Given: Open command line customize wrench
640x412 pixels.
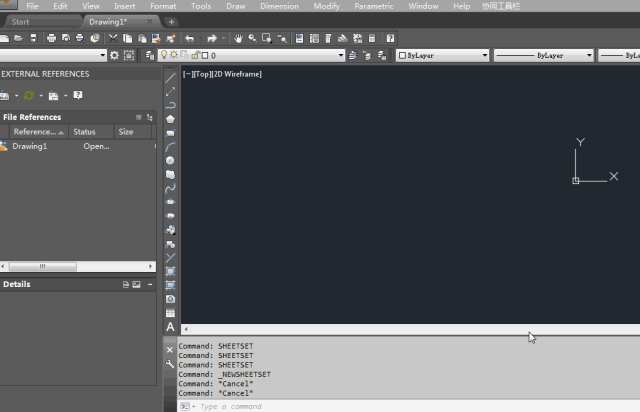Looking at the screenshot, I should (x=170, y=364).
